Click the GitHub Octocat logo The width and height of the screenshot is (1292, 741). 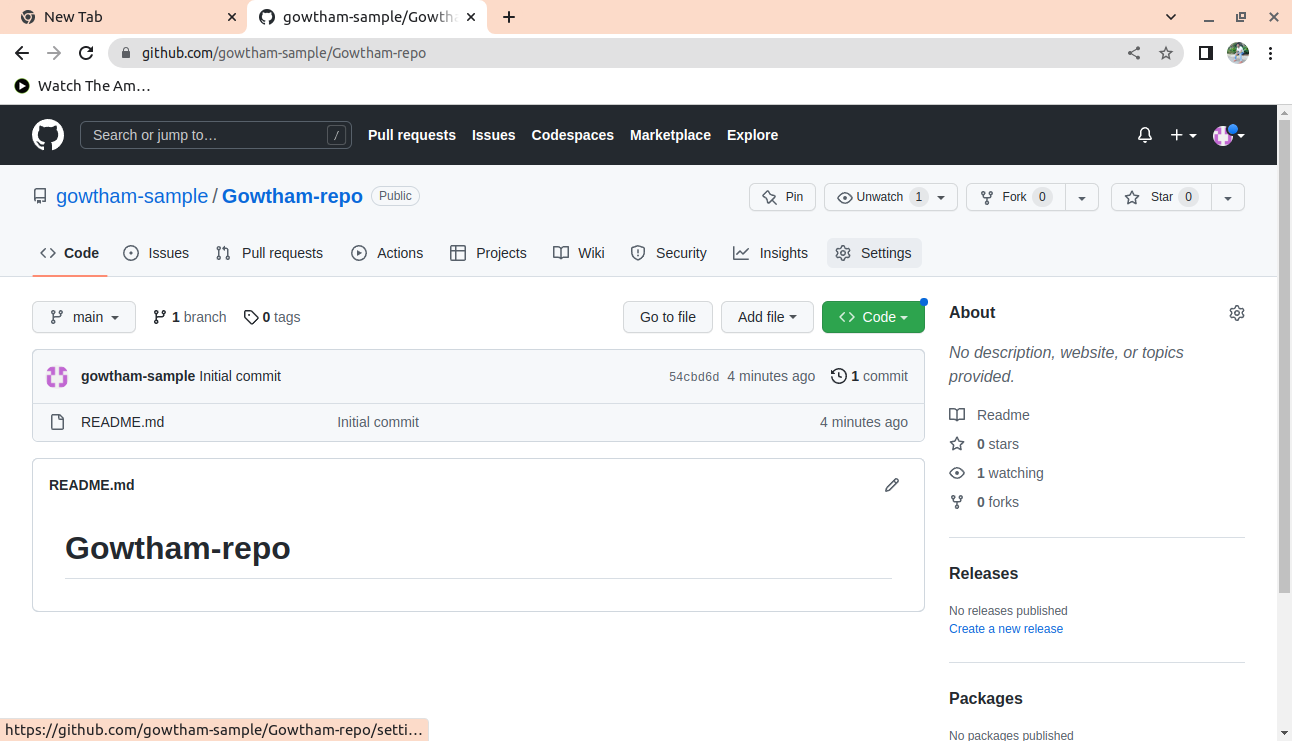[x=48, y=135]
